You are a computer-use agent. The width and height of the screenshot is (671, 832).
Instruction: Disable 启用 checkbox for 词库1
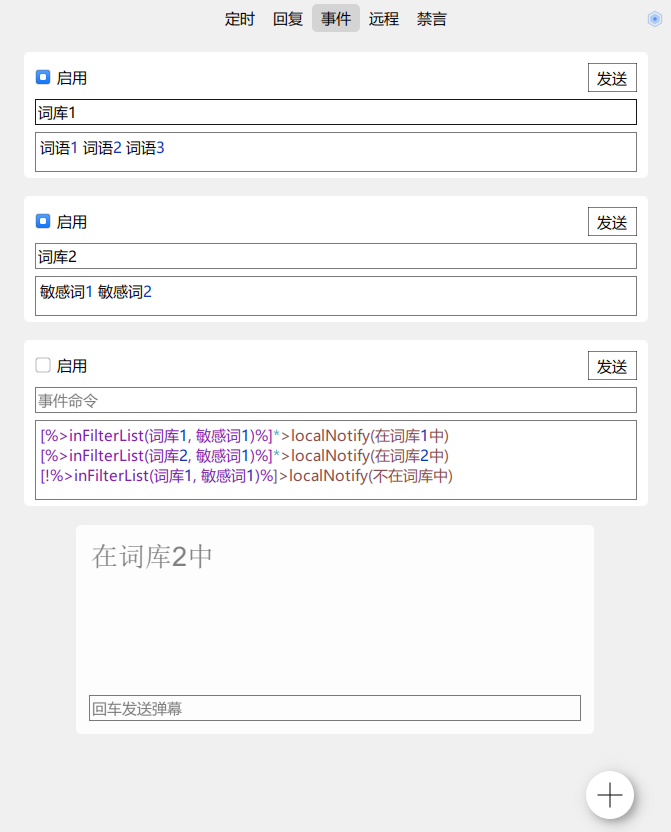tap(41, 76)
